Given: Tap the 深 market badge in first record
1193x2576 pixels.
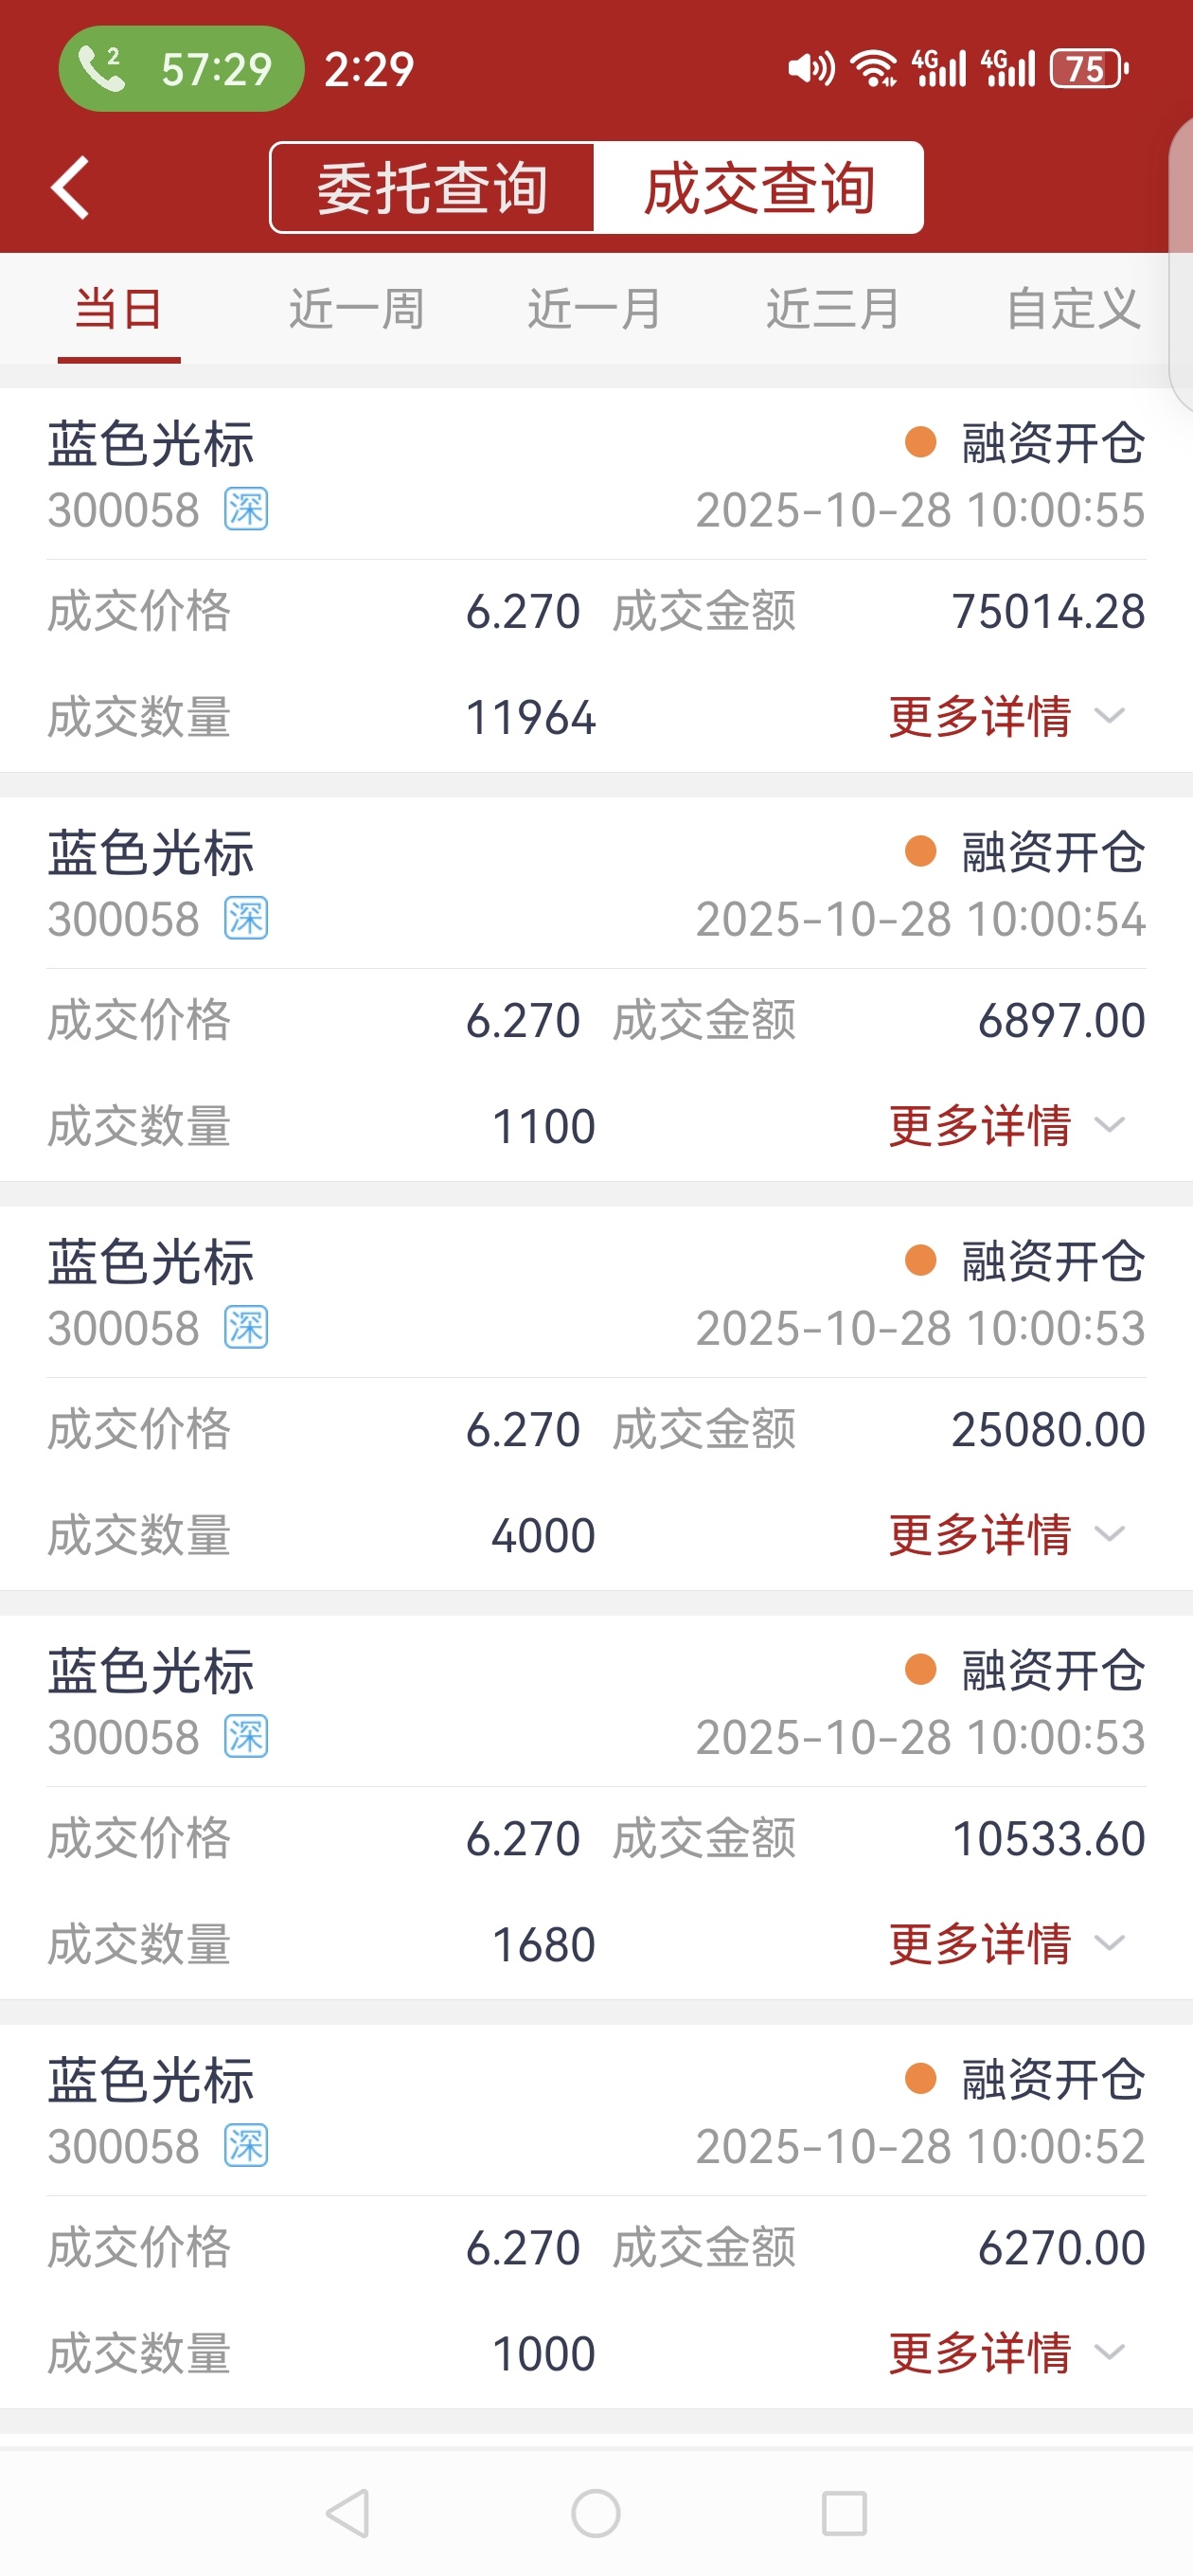Looking at the screenshot, I should pyautogui.click(x=246, y=510).
